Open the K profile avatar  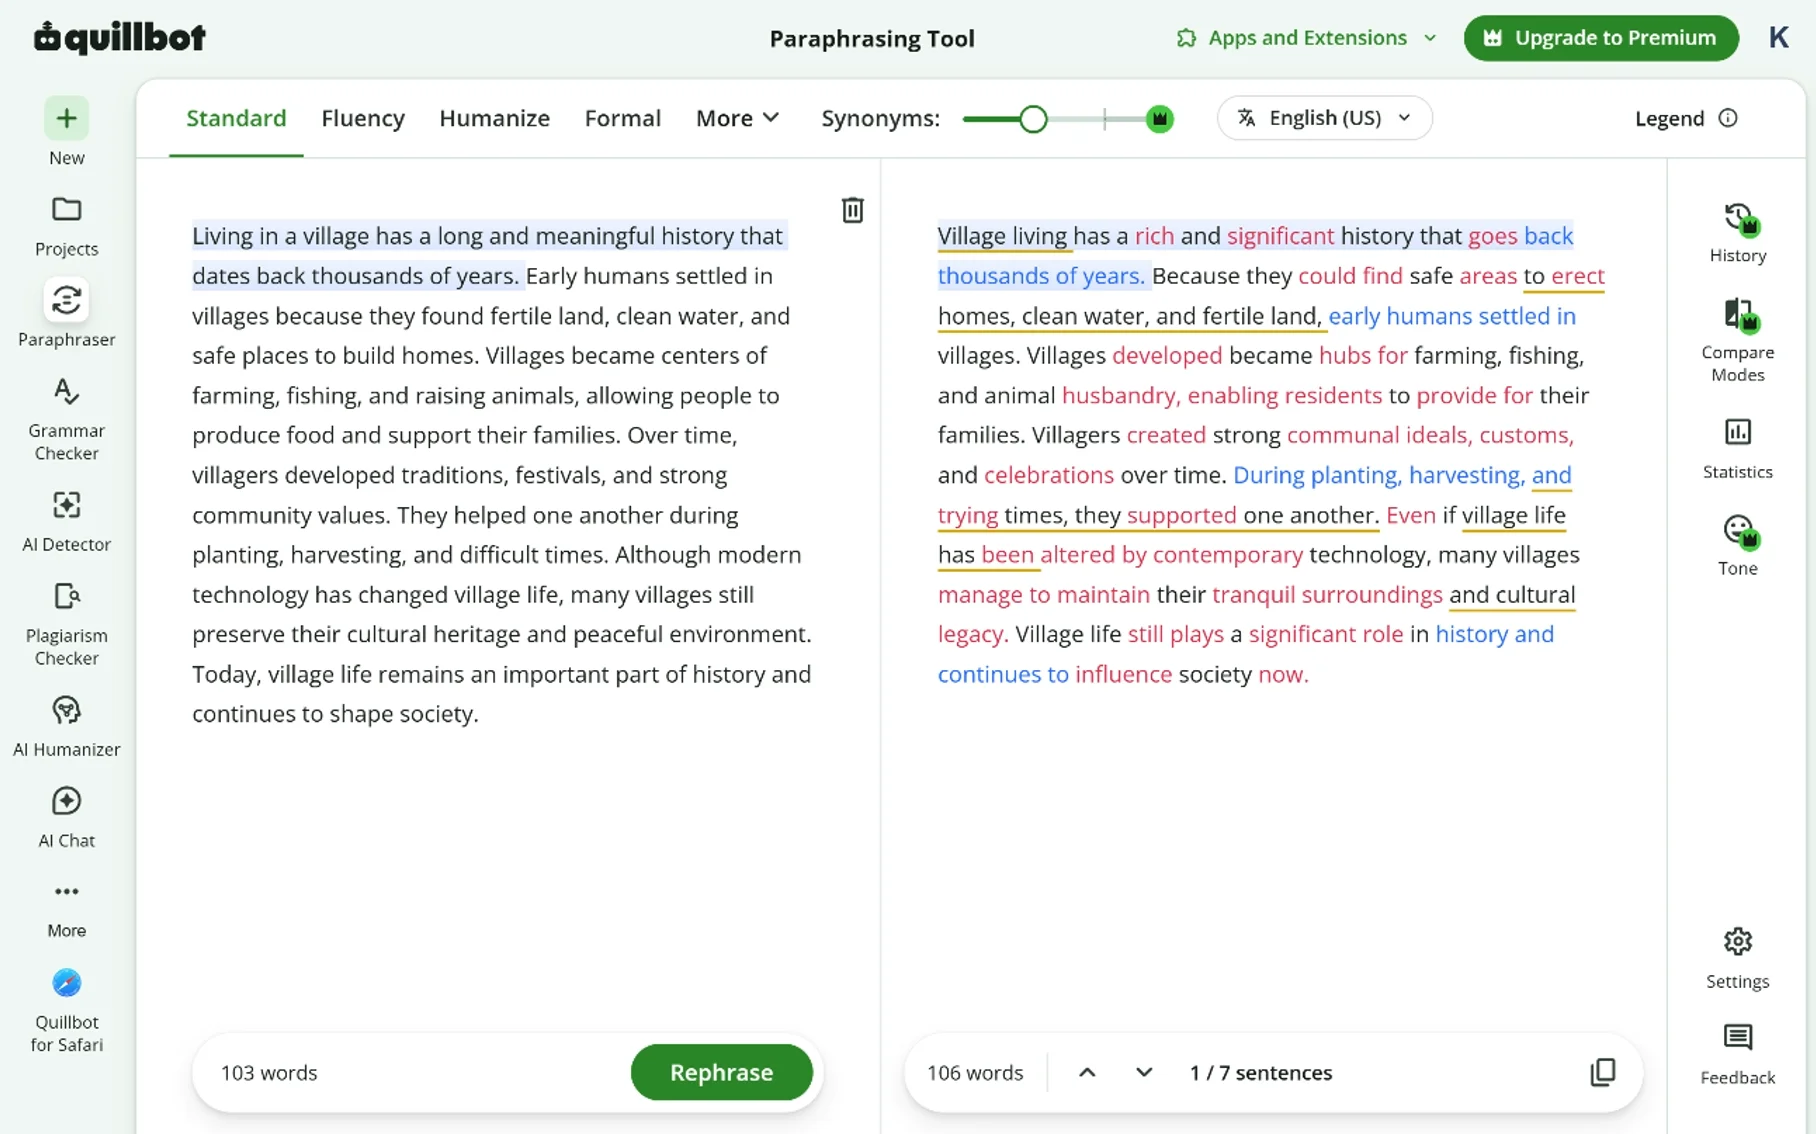[1778, 38]
